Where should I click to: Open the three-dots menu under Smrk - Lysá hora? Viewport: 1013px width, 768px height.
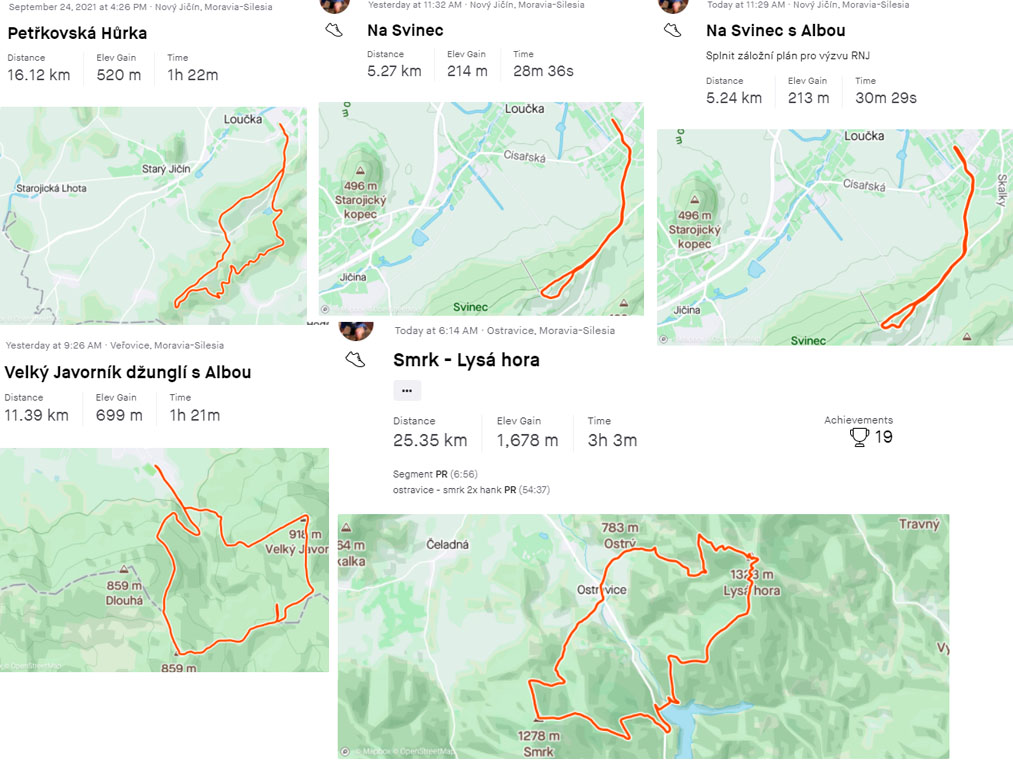coord(407,391)
